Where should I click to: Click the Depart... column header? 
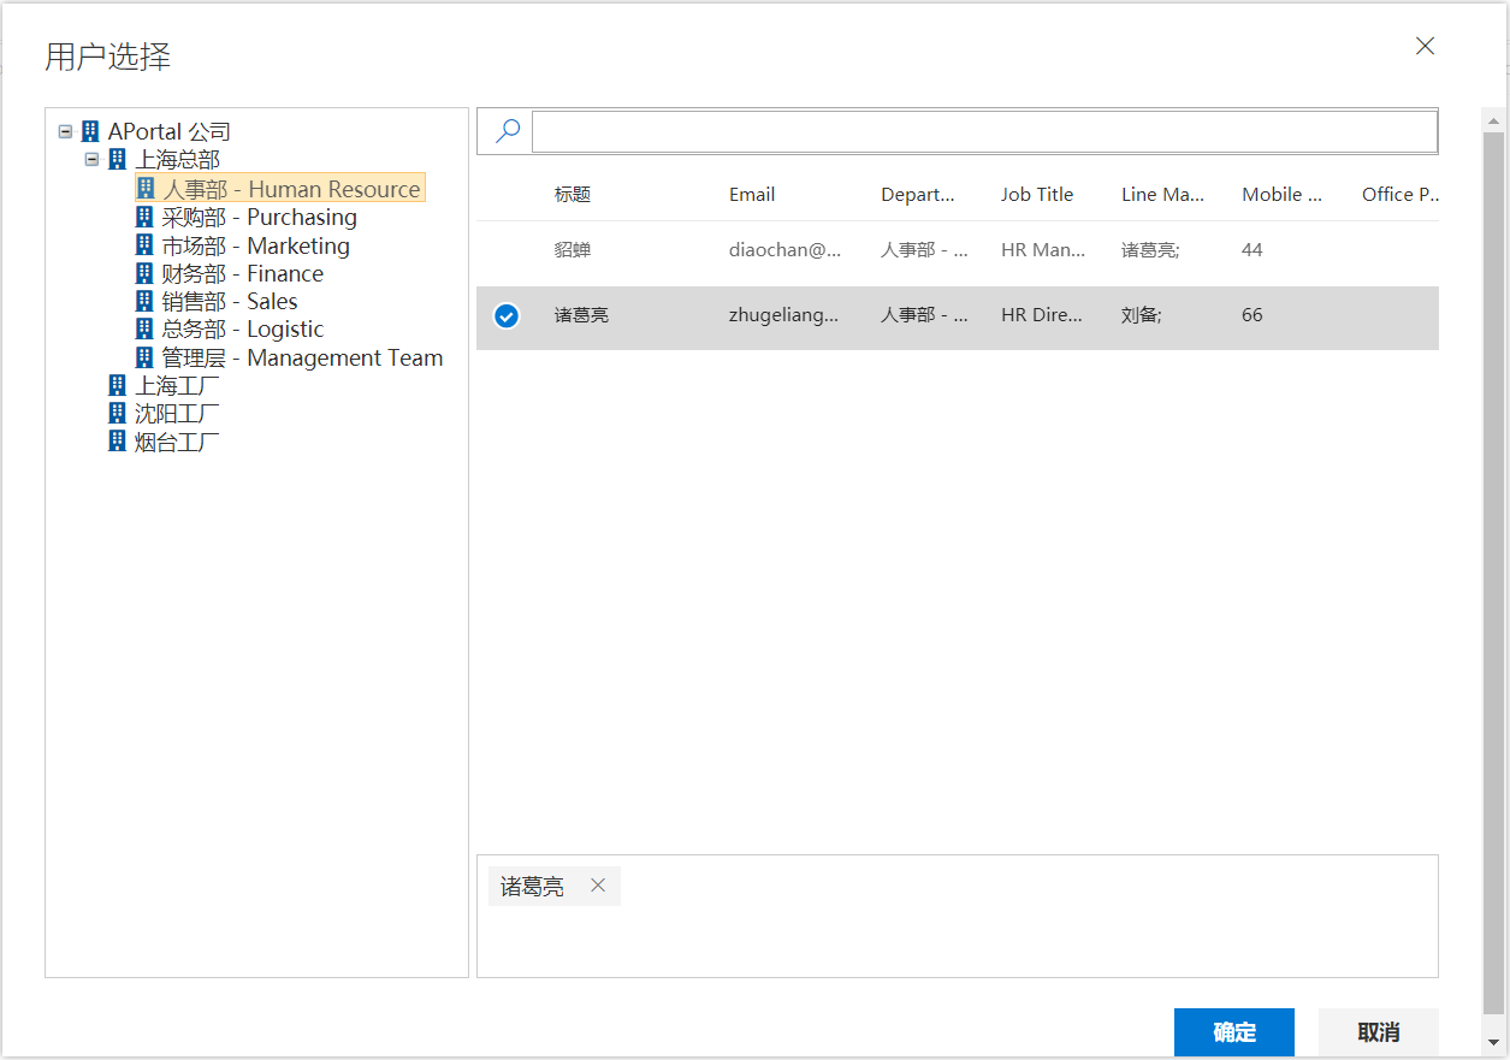pyautogui.click(x=917, y=194)
